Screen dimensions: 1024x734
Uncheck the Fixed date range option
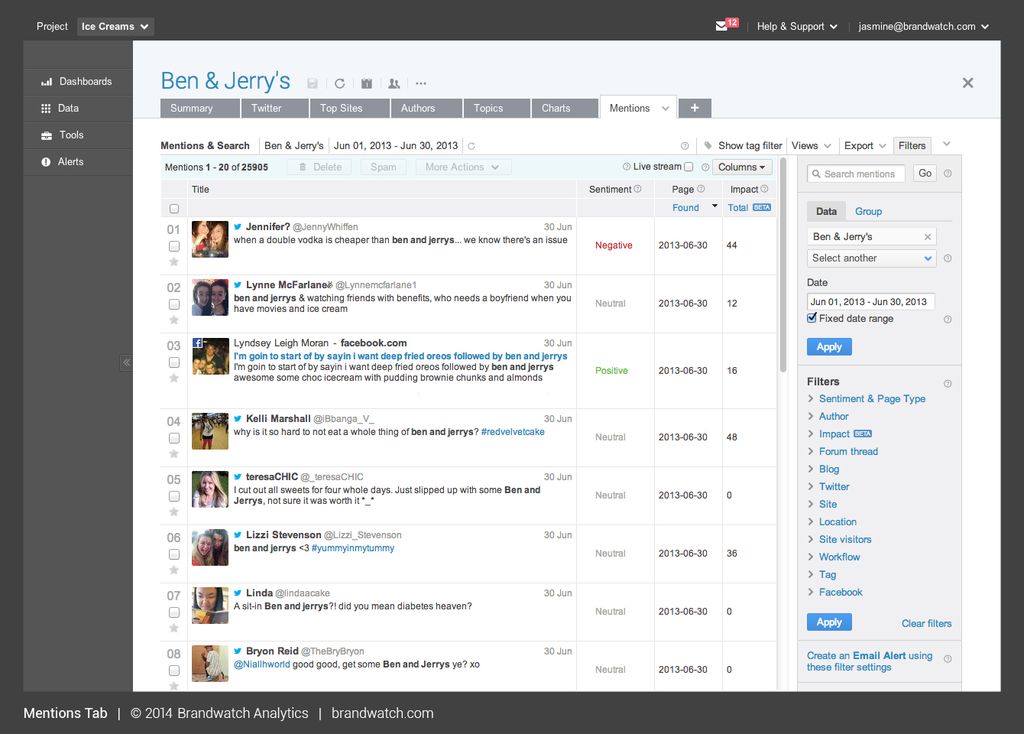pyautogui.click(x=812, y=318)
